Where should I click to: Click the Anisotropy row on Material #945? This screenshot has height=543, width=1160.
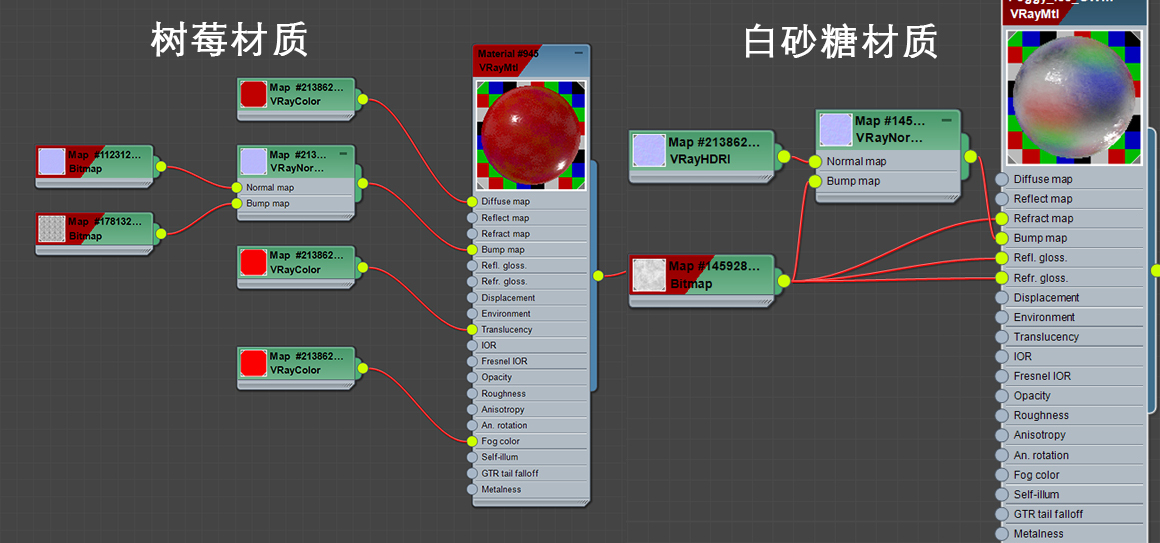530,409
